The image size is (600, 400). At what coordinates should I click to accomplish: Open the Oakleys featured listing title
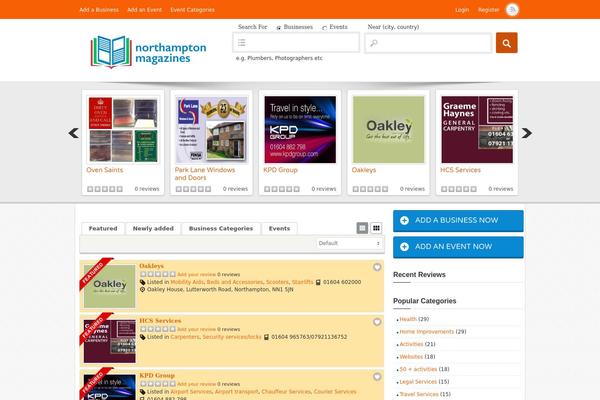click(151, 266)
